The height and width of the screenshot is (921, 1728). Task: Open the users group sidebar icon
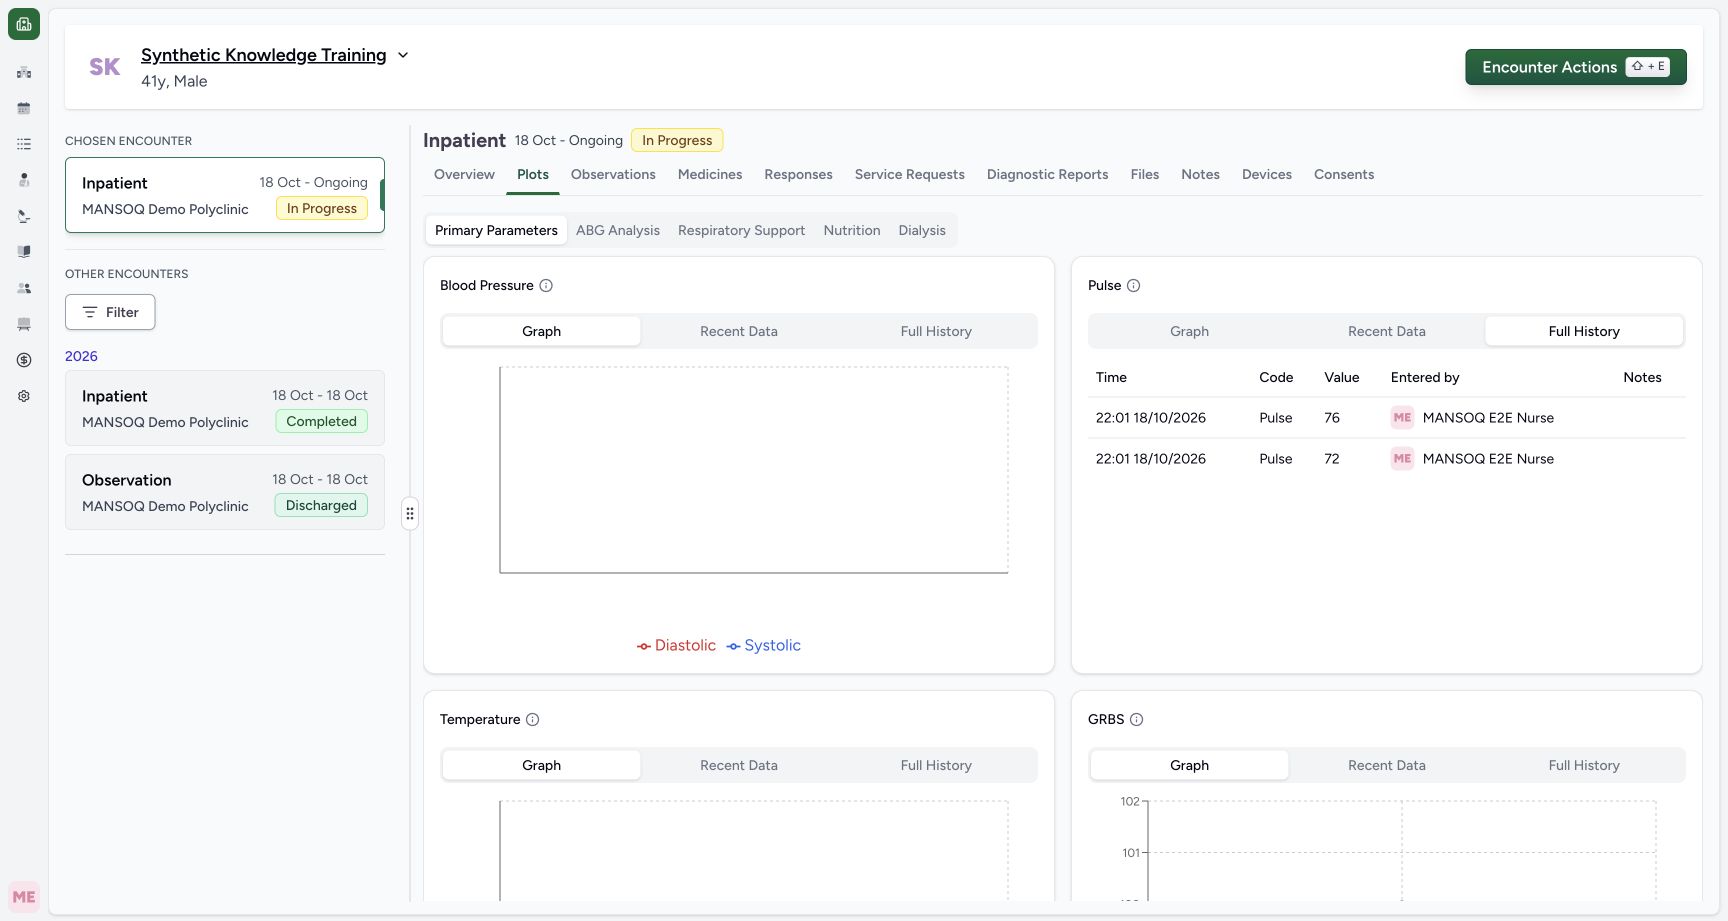[x=24, y=288]
